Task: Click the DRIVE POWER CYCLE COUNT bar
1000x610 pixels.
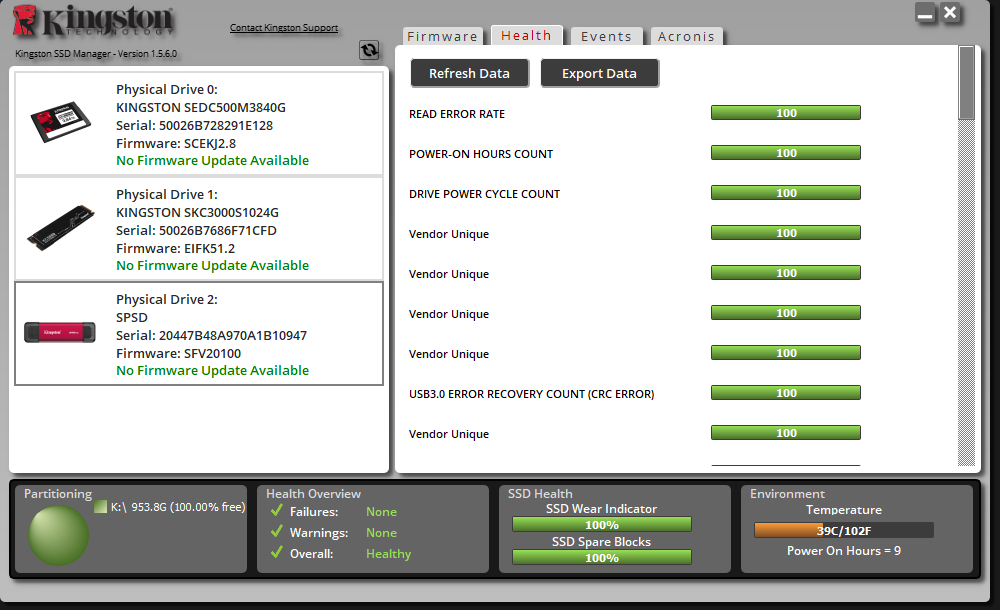Action: (786, 193)
